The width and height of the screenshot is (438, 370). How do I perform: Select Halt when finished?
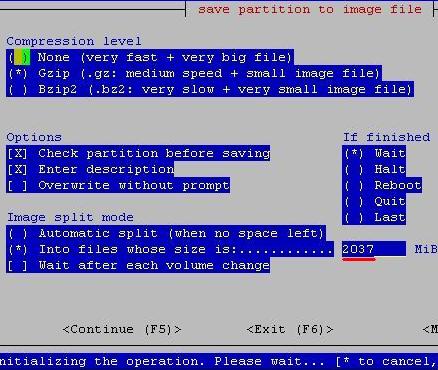(374, 169)
